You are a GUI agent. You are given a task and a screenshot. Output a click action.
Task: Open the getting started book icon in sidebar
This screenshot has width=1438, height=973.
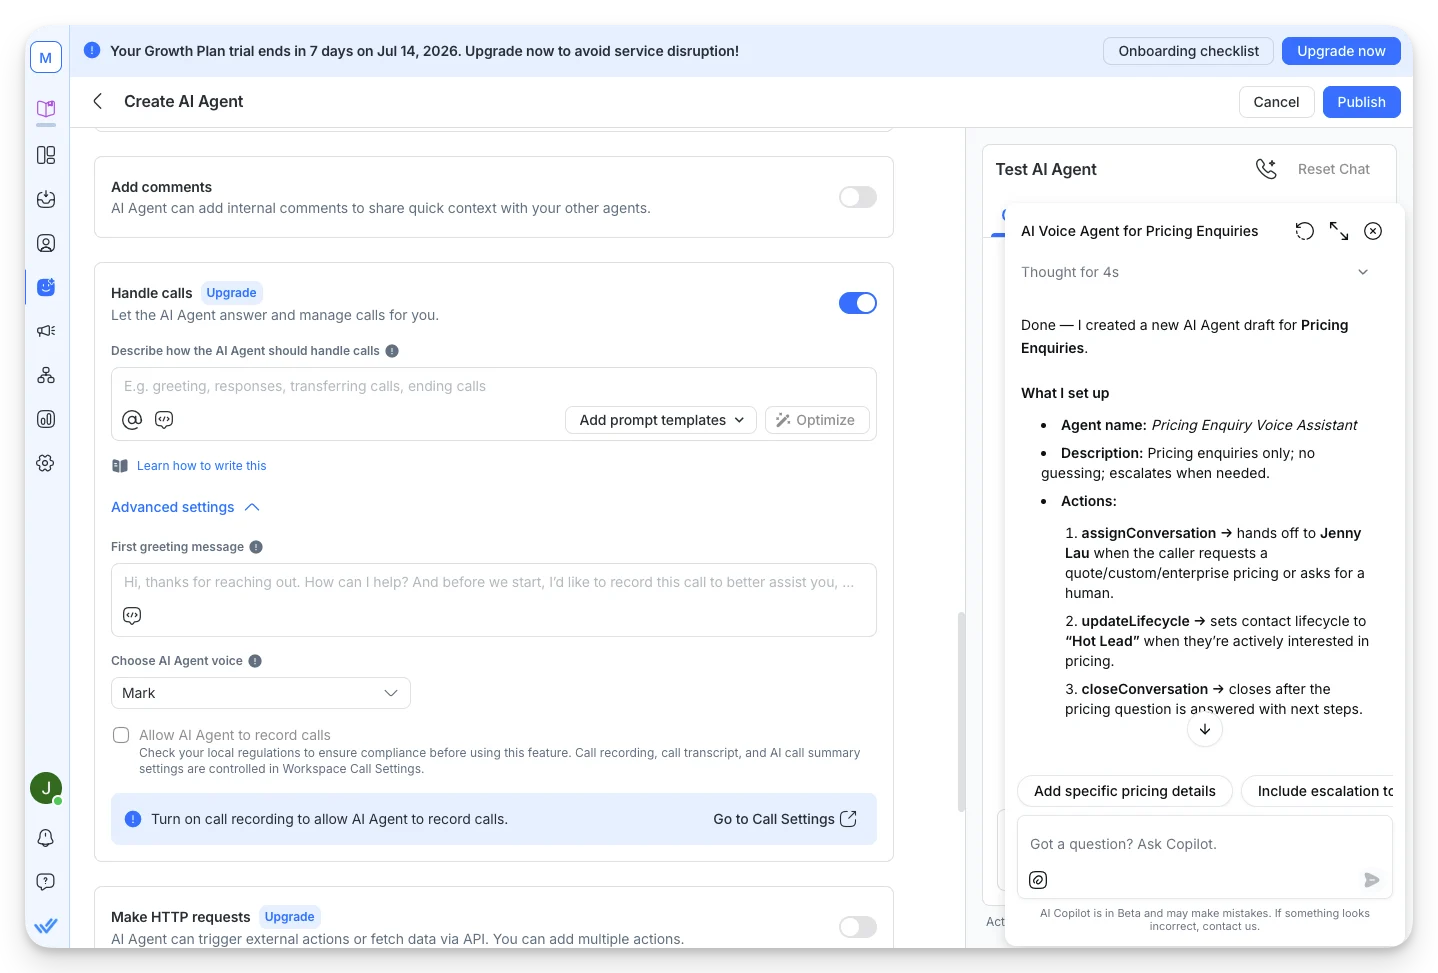(x=46, y=109)
